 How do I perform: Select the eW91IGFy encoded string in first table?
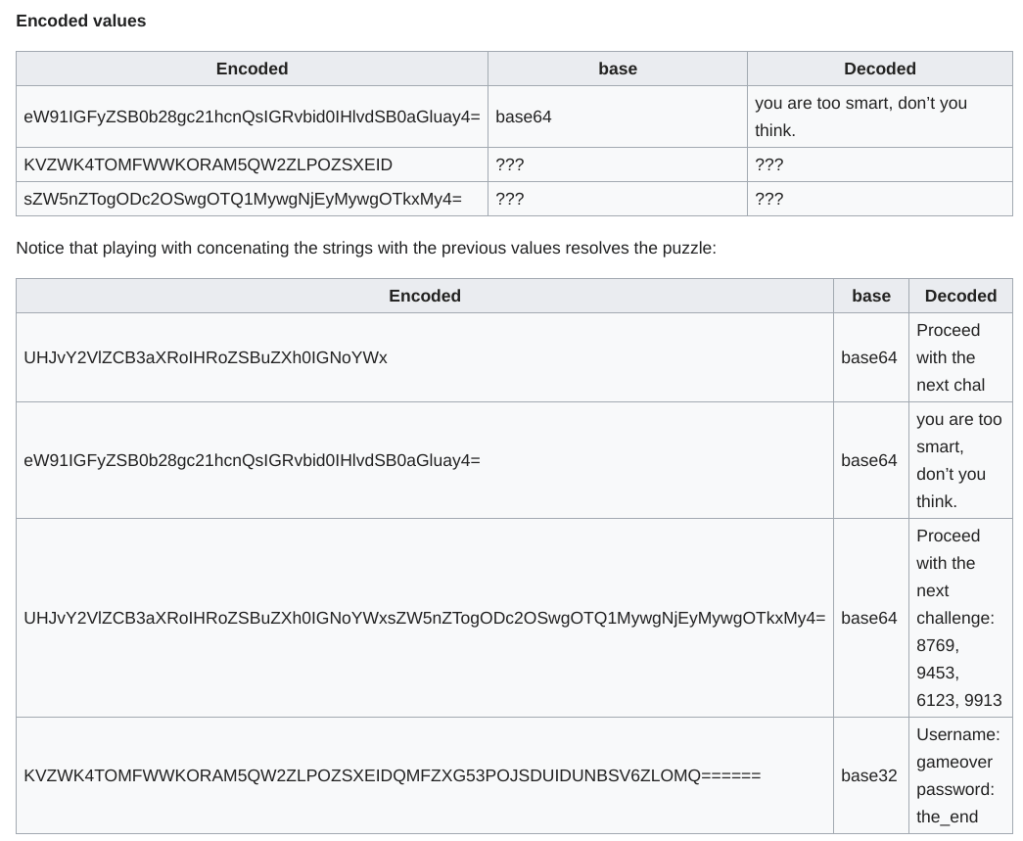click(x=252, y=117)
